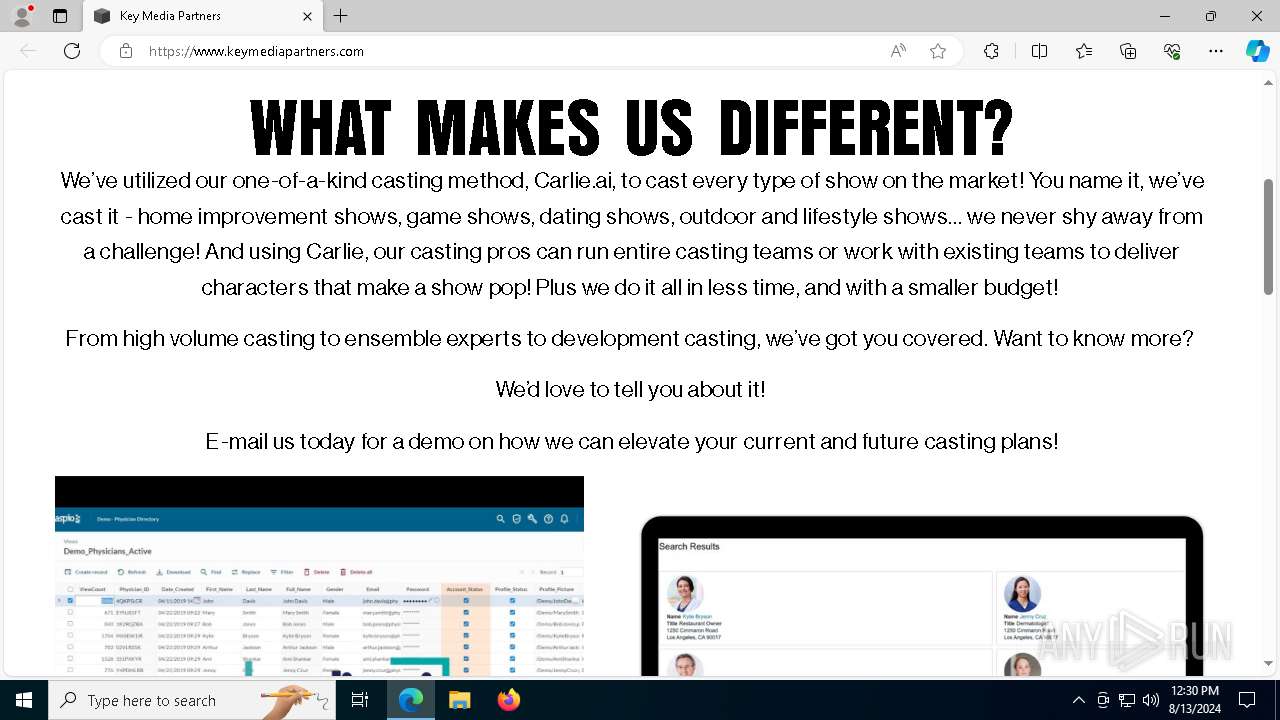Launch Firefox from the taskbar

point(509,700)
